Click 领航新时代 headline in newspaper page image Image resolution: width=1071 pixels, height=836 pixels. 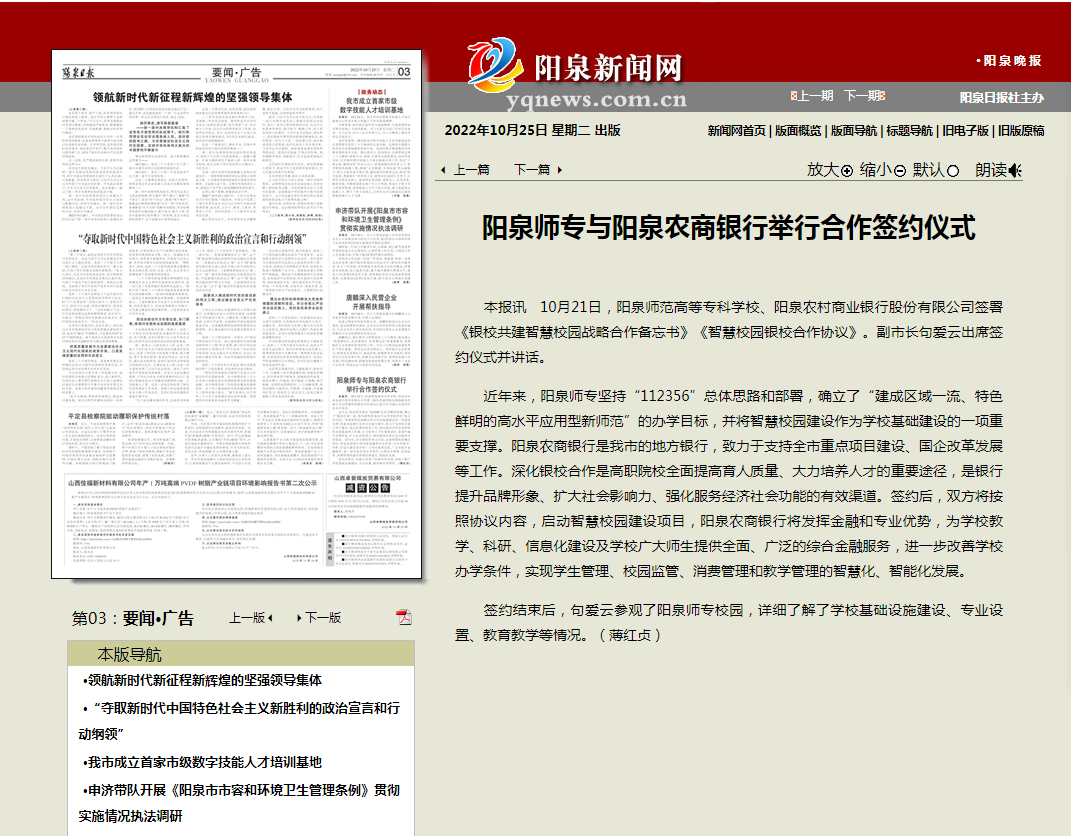coord(193,97)
